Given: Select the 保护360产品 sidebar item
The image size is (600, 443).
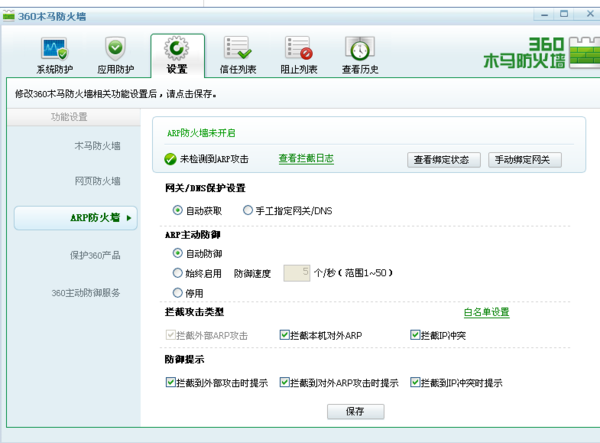Looking at the screenshot, I should point(95,255).
